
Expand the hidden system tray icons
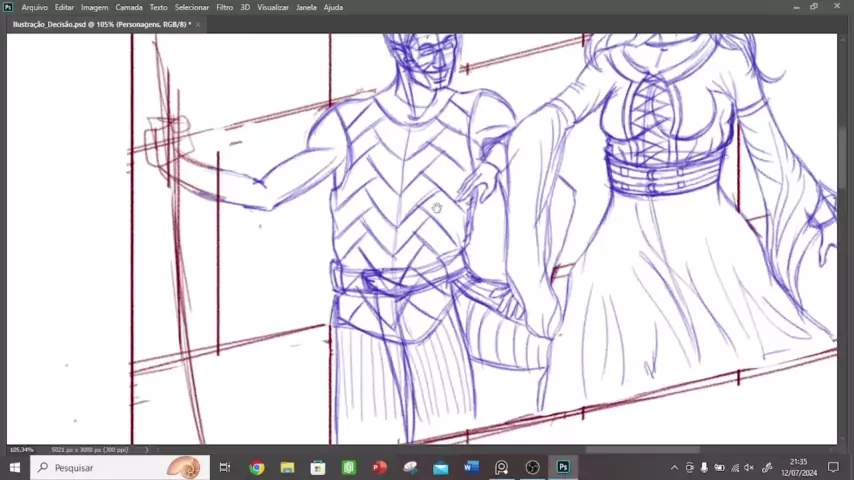click(x=674, y=467)
